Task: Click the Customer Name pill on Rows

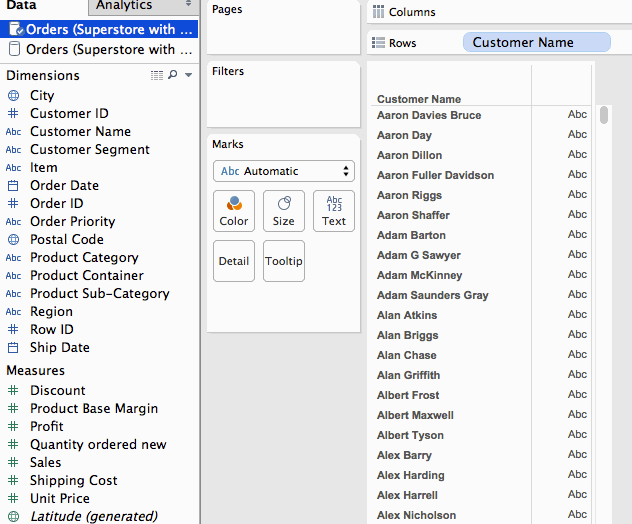Action: (x=536, y=43)
